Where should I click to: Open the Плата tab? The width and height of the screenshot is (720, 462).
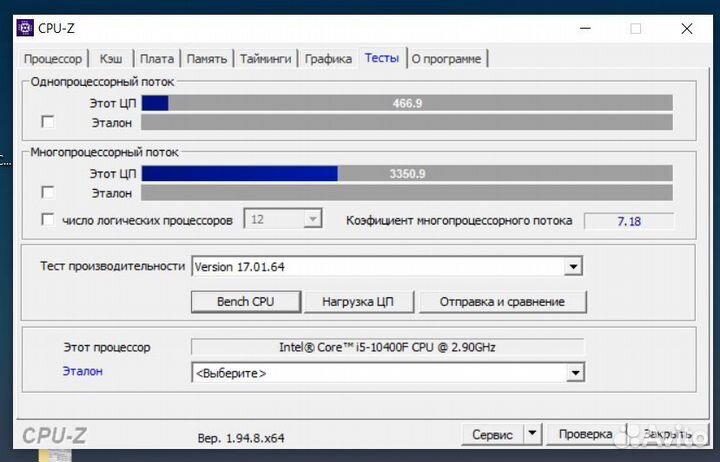point(157,59)
